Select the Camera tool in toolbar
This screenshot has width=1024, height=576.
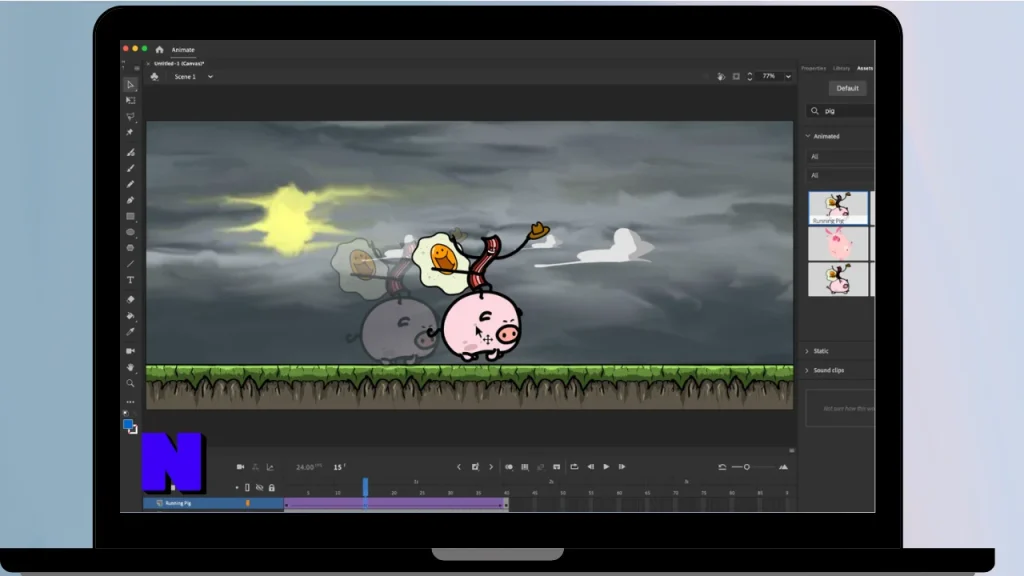click(x=131, y=351)
